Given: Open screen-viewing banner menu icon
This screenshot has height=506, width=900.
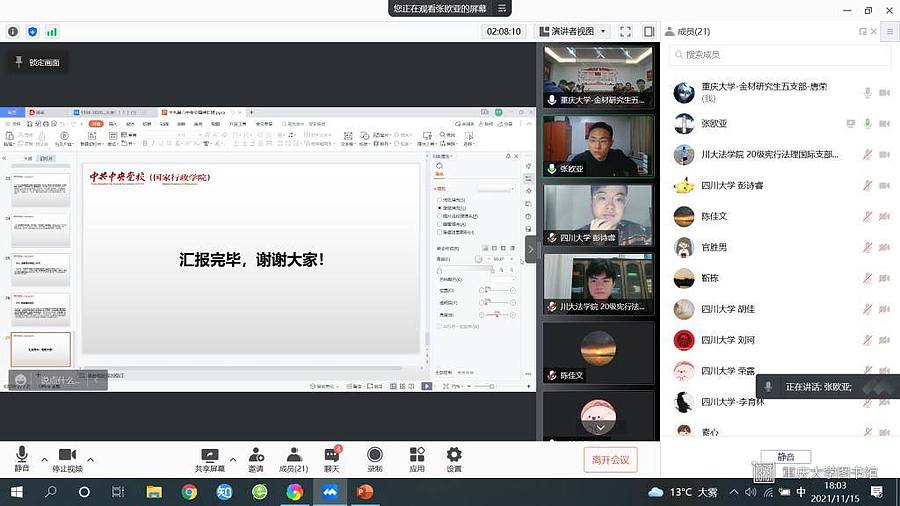Looking at the screenshot, I should pyautogui.click(x=502, y=8).
